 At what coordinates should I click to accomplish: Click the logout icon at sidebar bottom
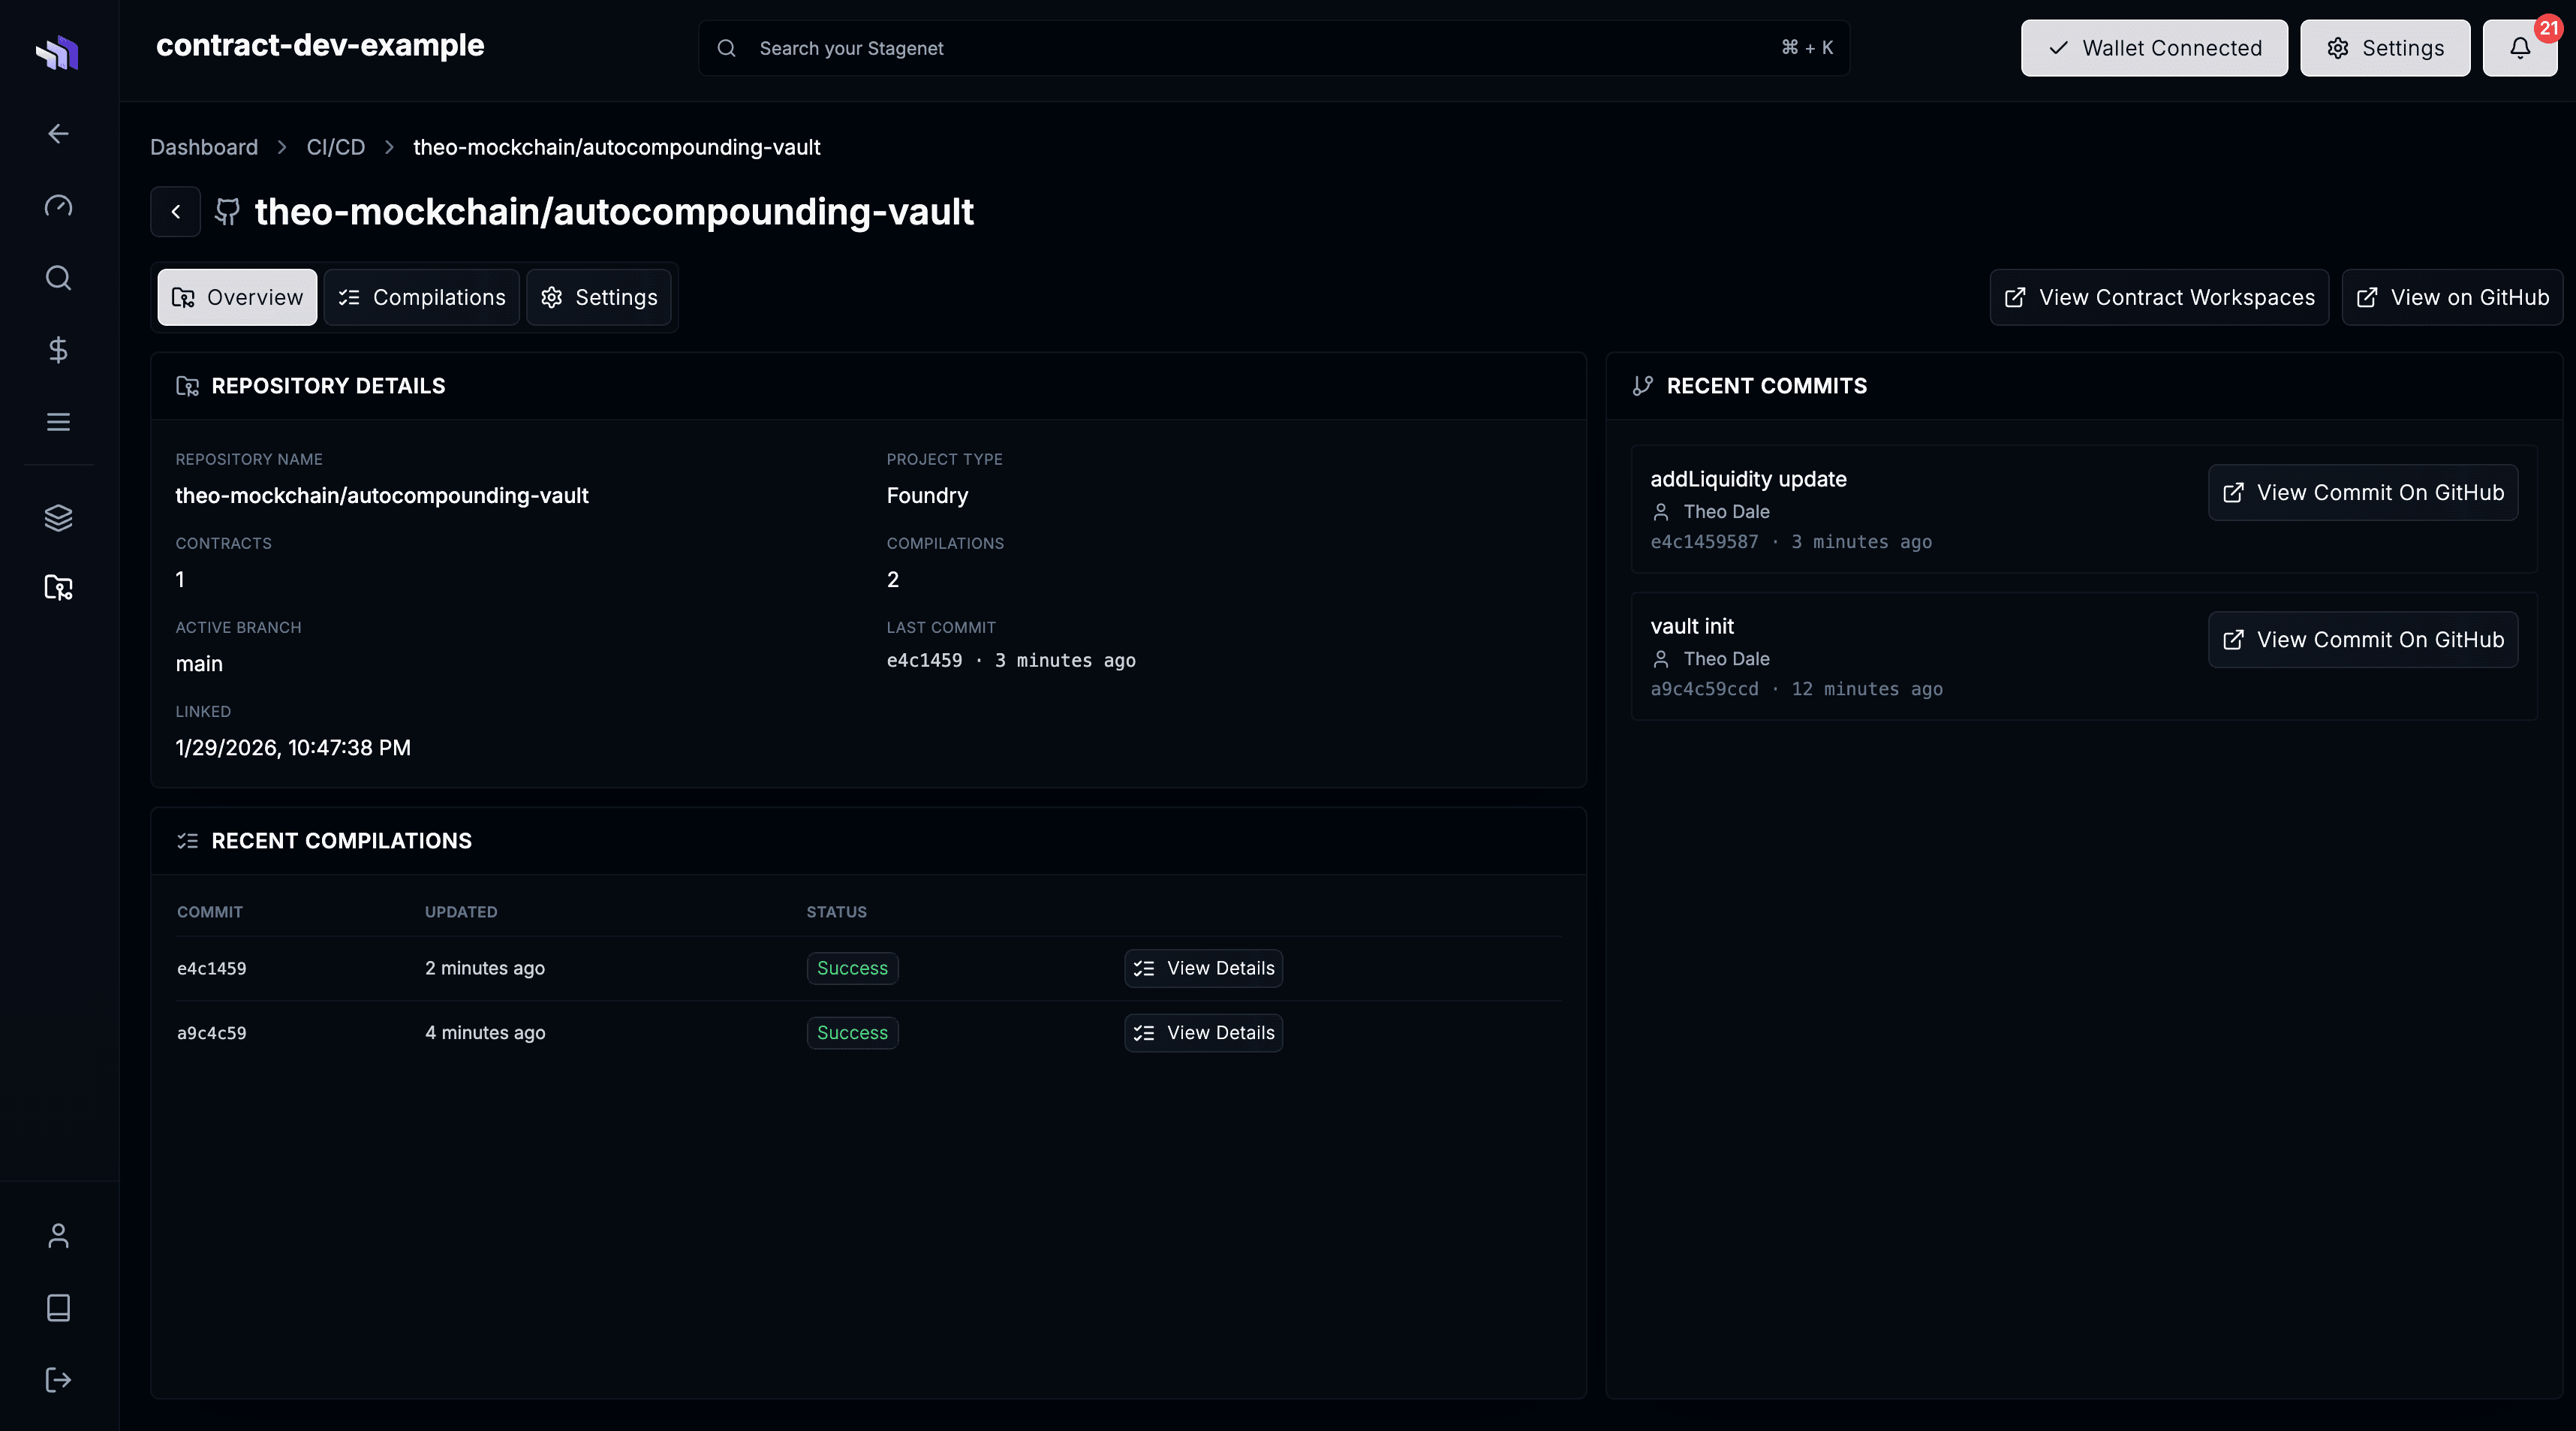click(57, 1380)
